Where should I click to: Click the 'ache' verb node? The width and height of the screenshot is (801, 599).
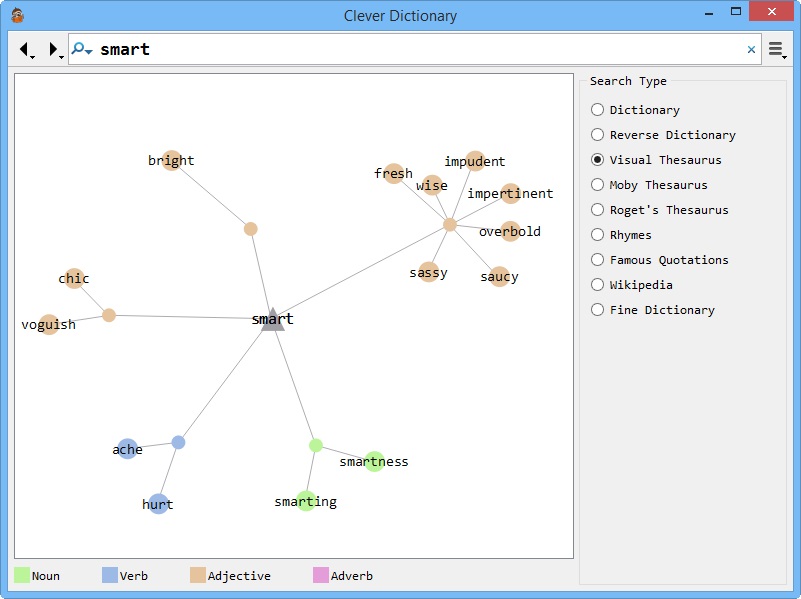[127, 449]
